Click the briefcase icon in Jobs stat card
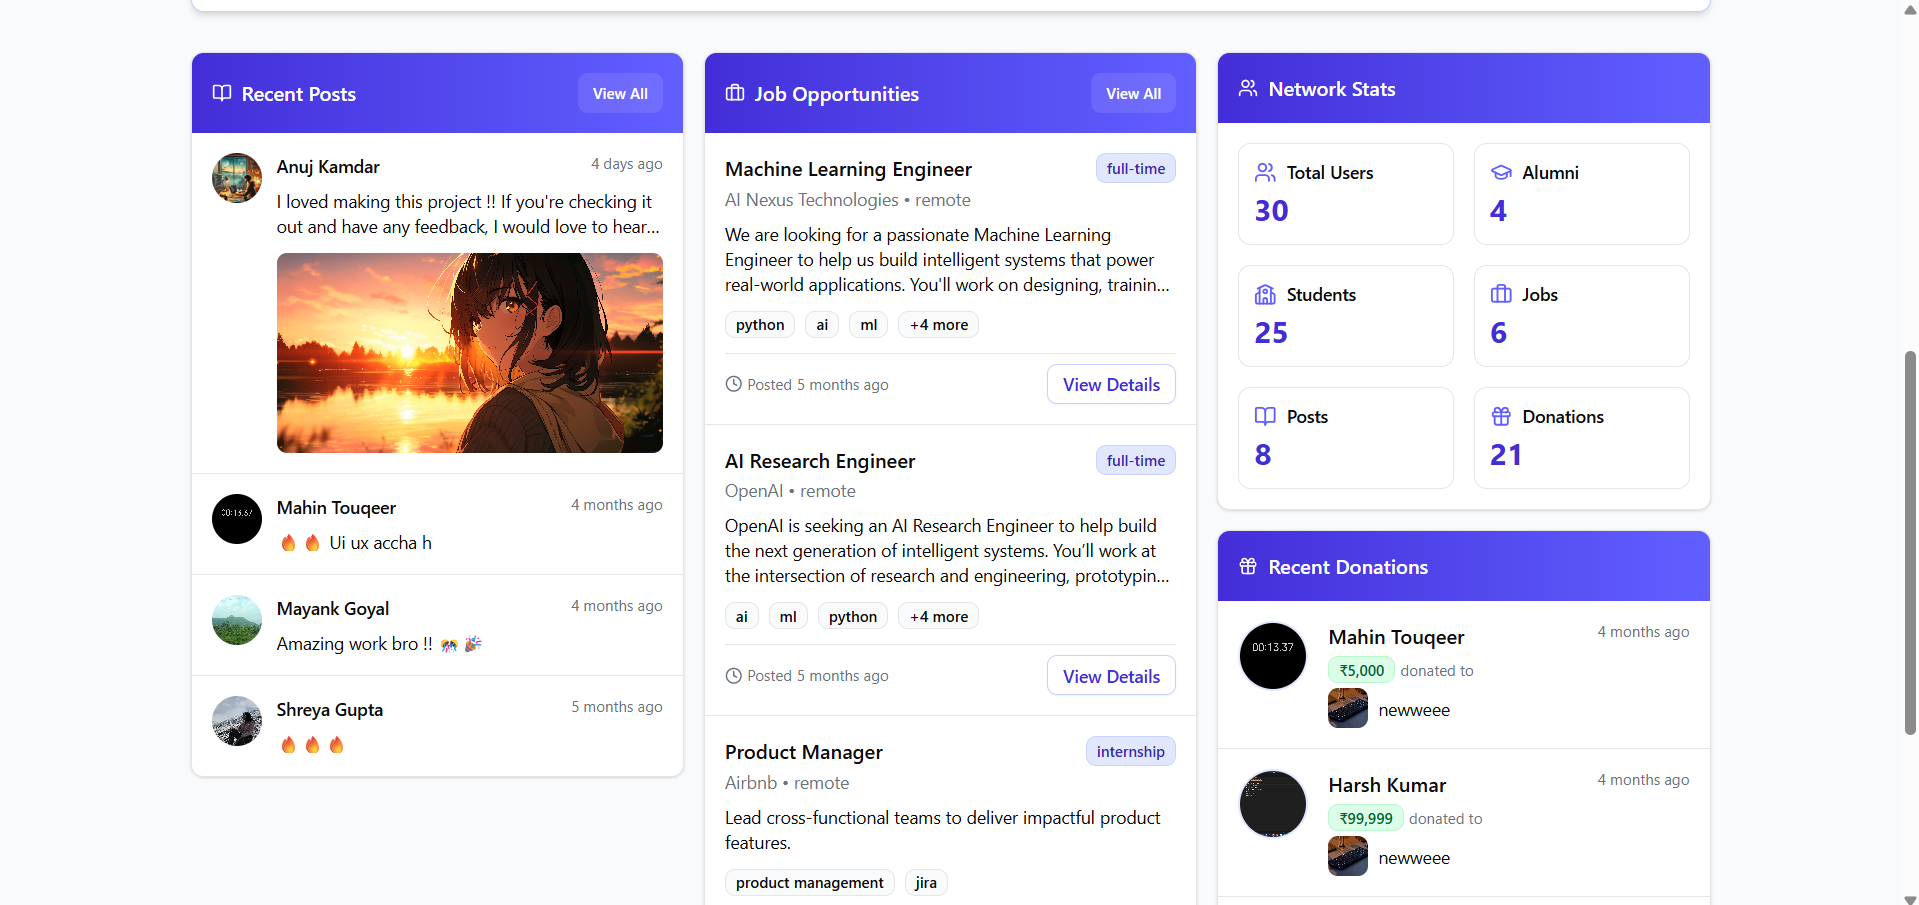Screen dimensions: 1919x905 tap(1501, 294)
